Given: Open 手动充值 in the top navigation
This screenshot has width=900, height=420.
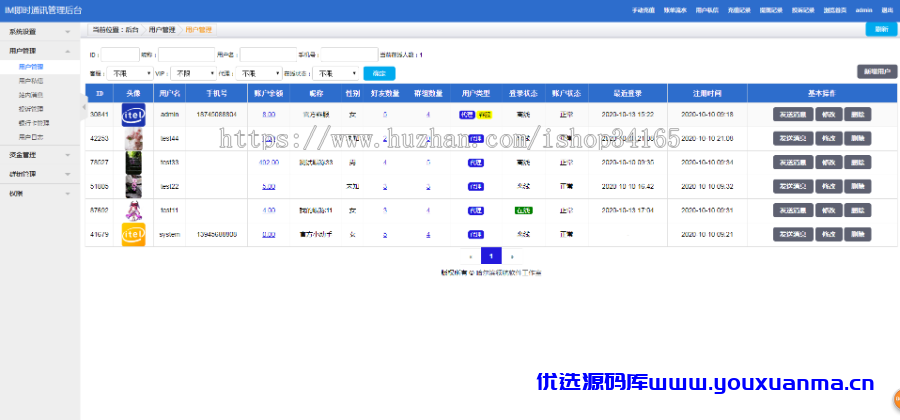Looking at the screenshot, I should click(644, 10).
